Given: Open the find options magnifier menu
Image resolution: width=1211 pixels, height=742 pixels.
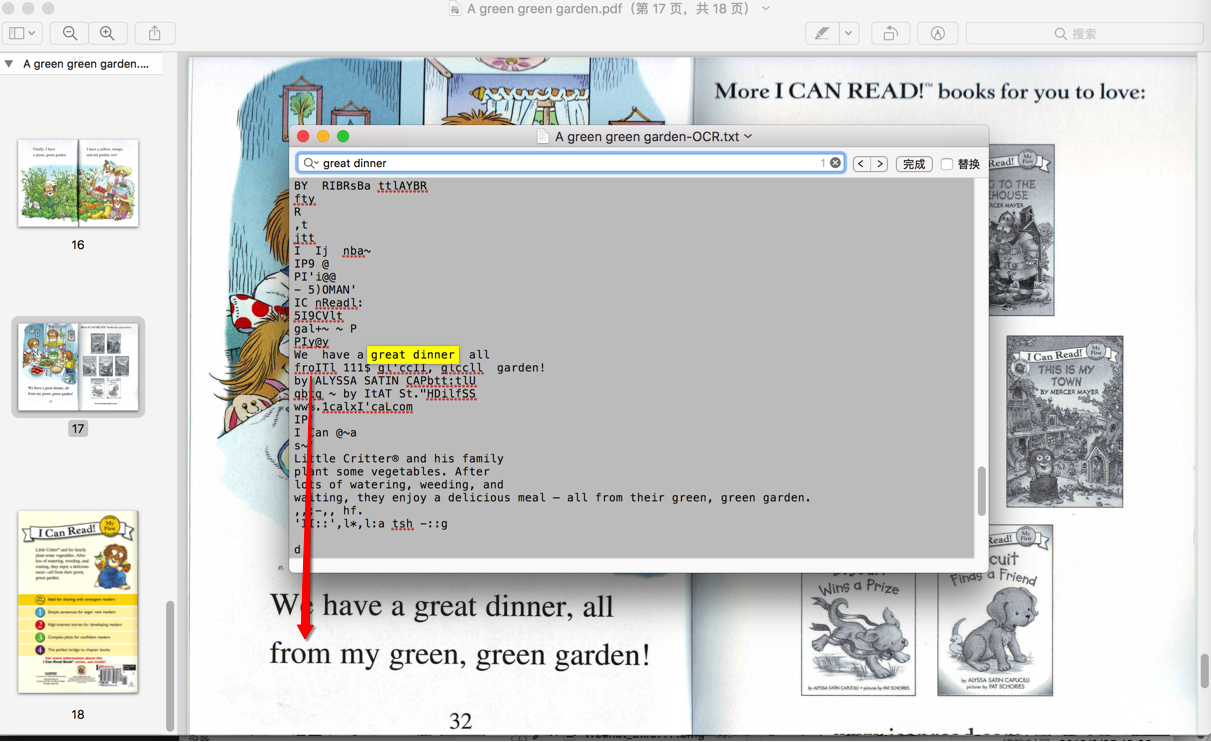Looking at the screenshot, I should [311, 163].
